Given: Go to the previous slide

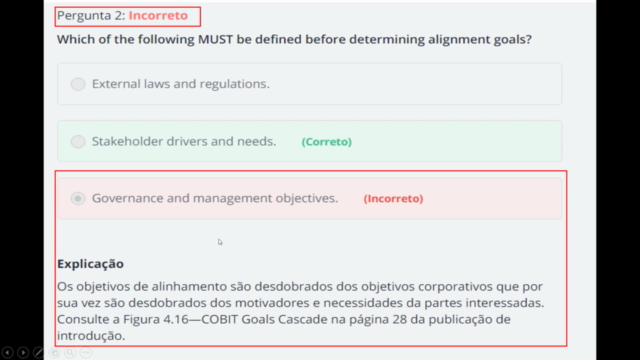Looking at the screenshot, I should point(7,352).
